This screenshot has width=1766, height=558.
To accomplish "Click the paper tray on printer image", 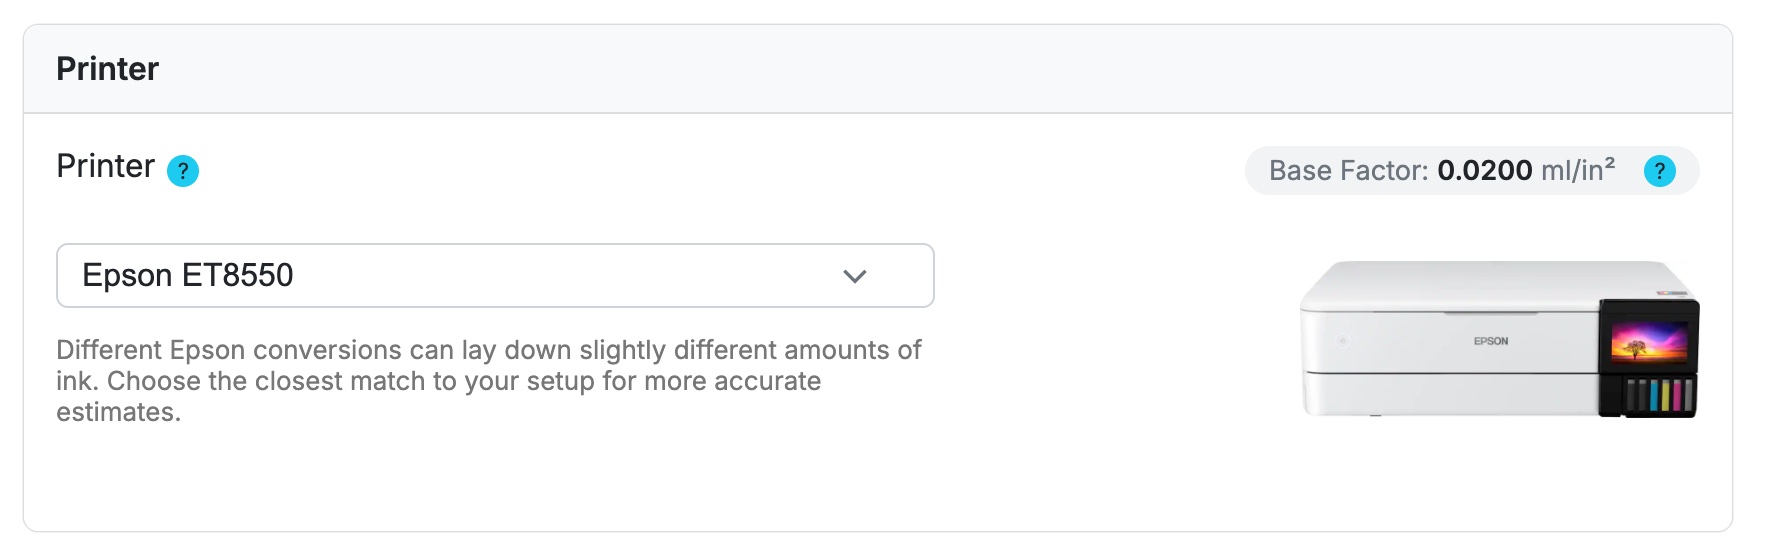I will 1450,394.
